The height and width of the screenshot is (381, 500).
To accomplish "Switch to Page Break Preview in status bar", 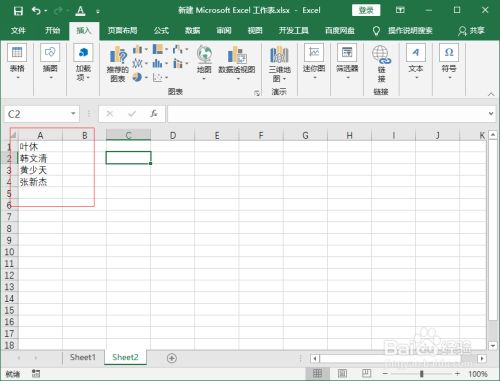I will tap(366, 373).
